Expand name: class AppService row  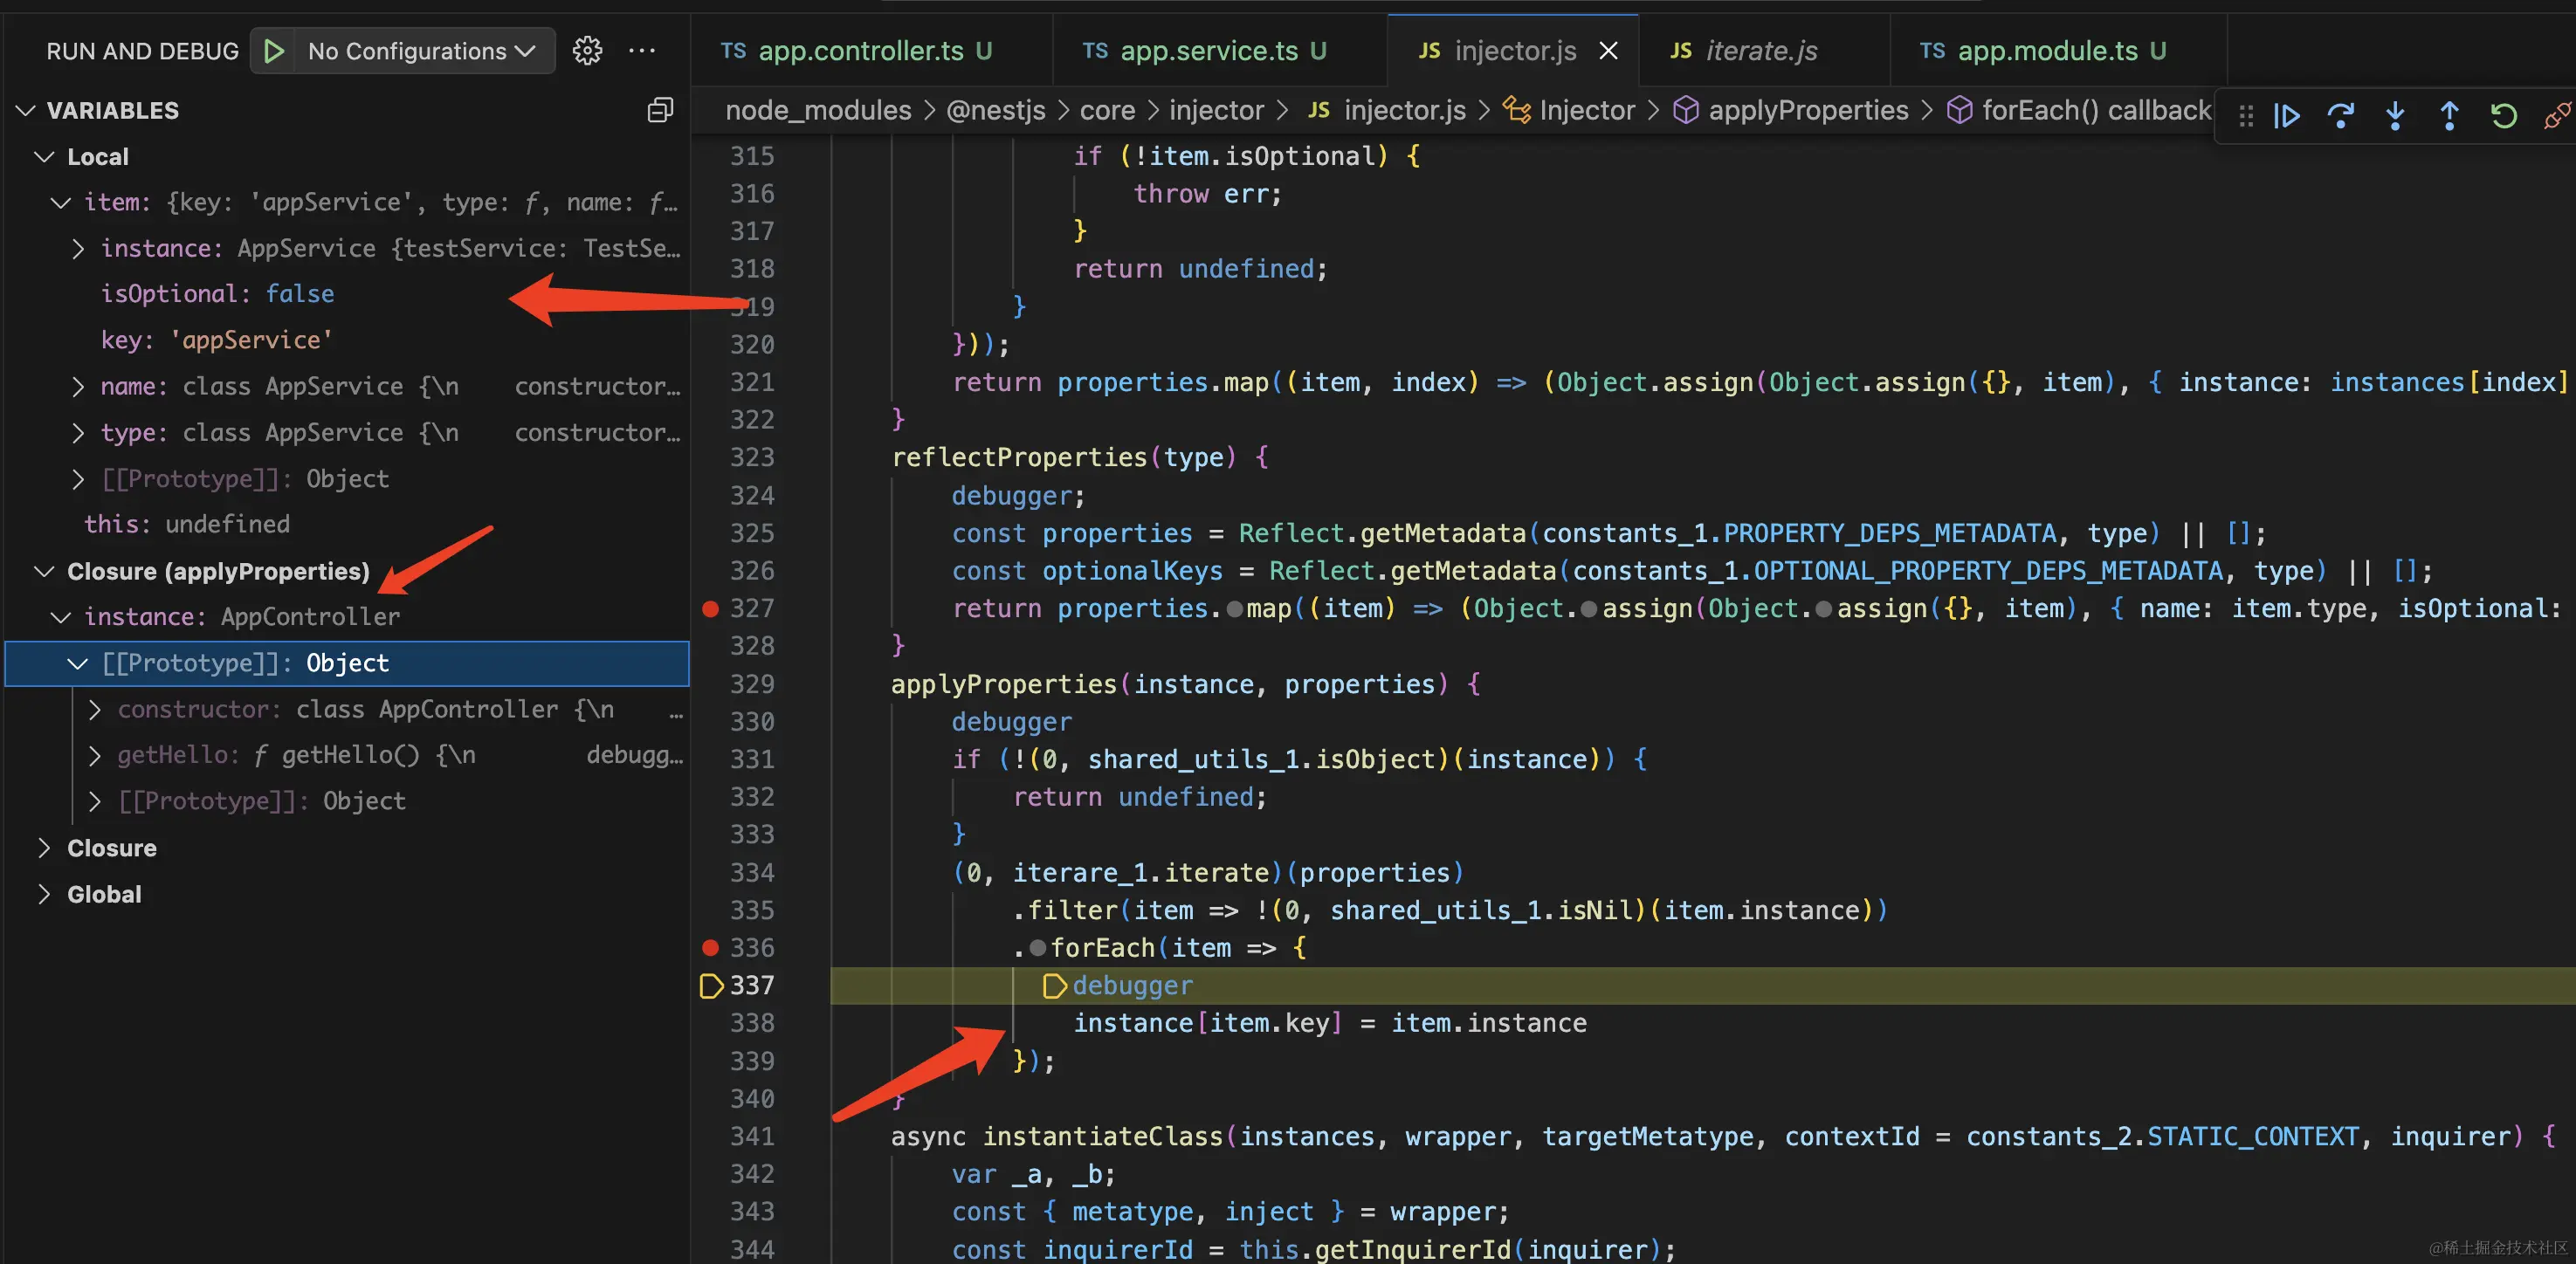pyautogui.click(x=78, y=387)
